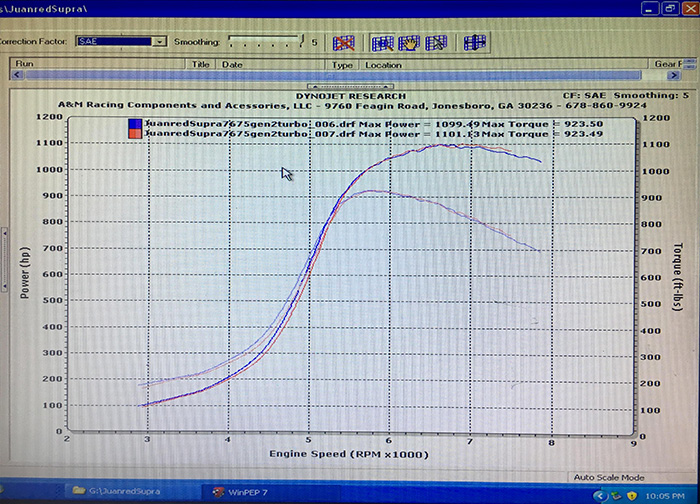The width and height of the screenshot is (700, 504).
Task: Switch to WinPEP 7 taskbar item
Action: [245, 491]
